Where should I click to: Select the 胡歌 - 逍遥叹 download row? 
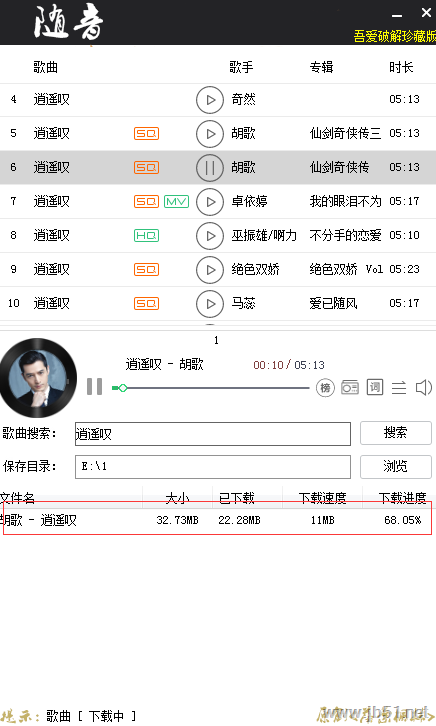point(218,520)
